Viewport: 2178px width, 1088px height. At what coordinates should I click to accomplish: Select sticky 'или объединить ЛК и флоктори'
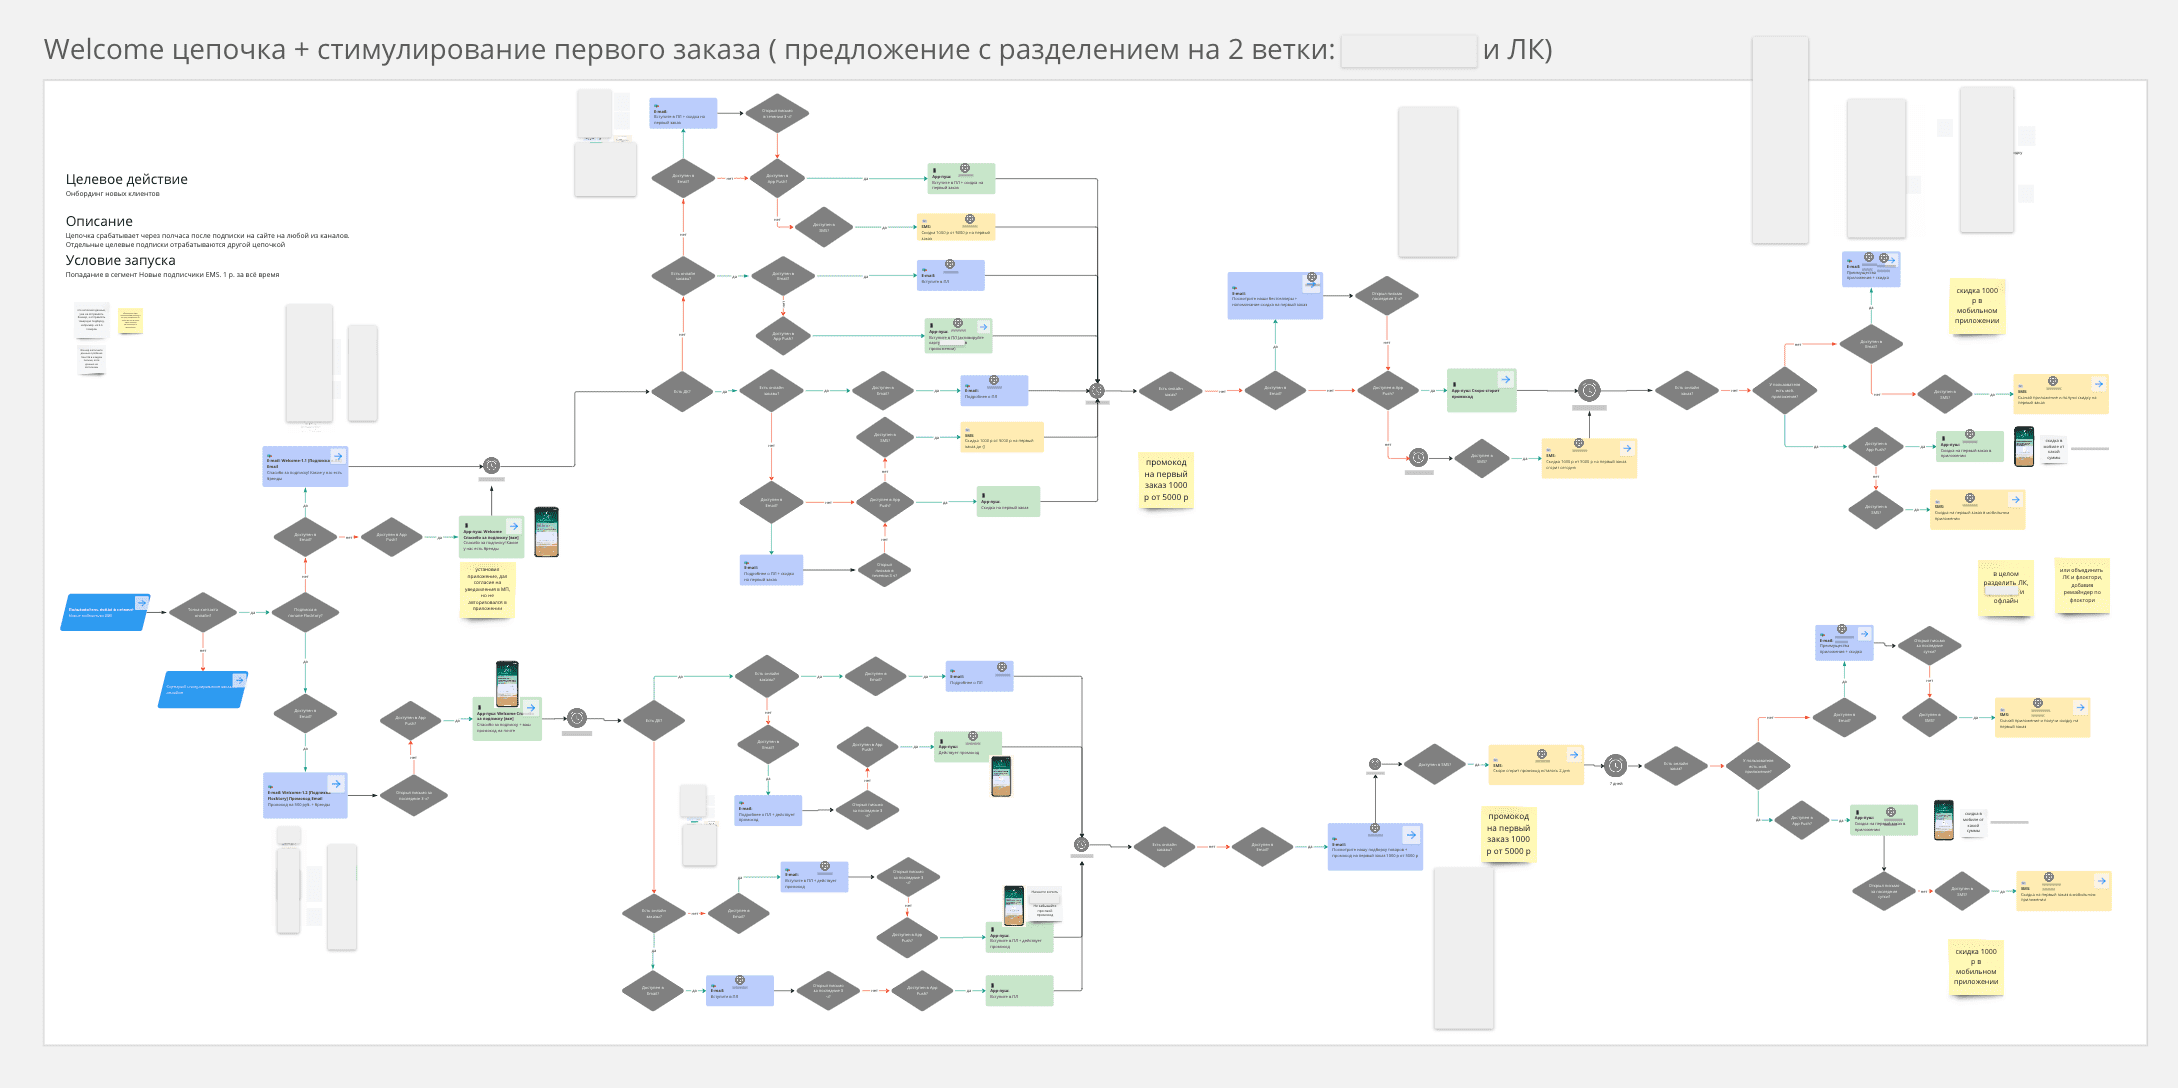pos(2082,586)
